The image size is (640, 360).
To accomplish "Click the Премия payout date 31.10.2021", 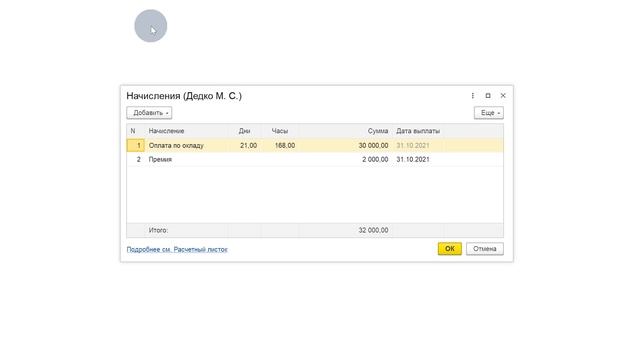I will coord(413,159).
